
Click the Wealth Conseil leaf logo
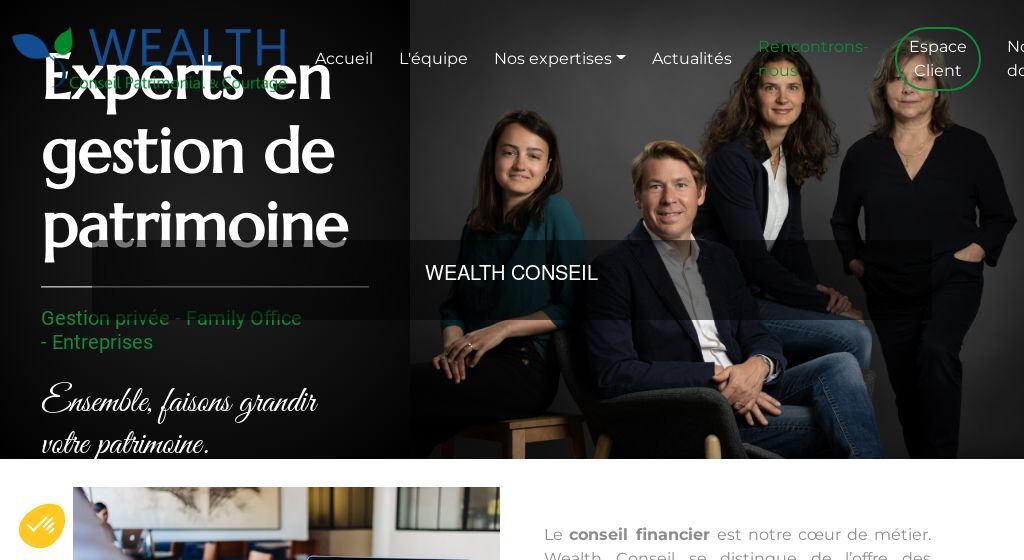coord(42,44)
